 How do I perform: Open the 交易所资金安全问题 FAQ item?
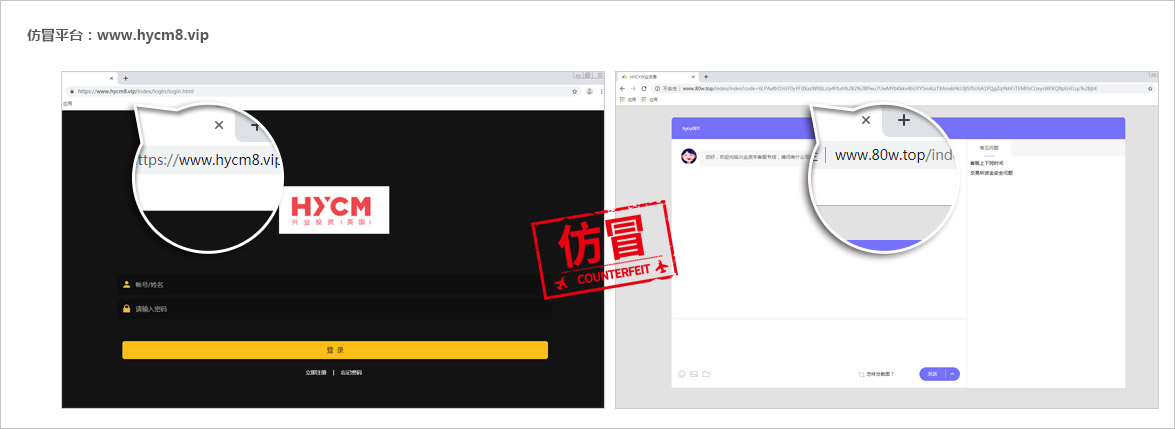click(991, 173)
